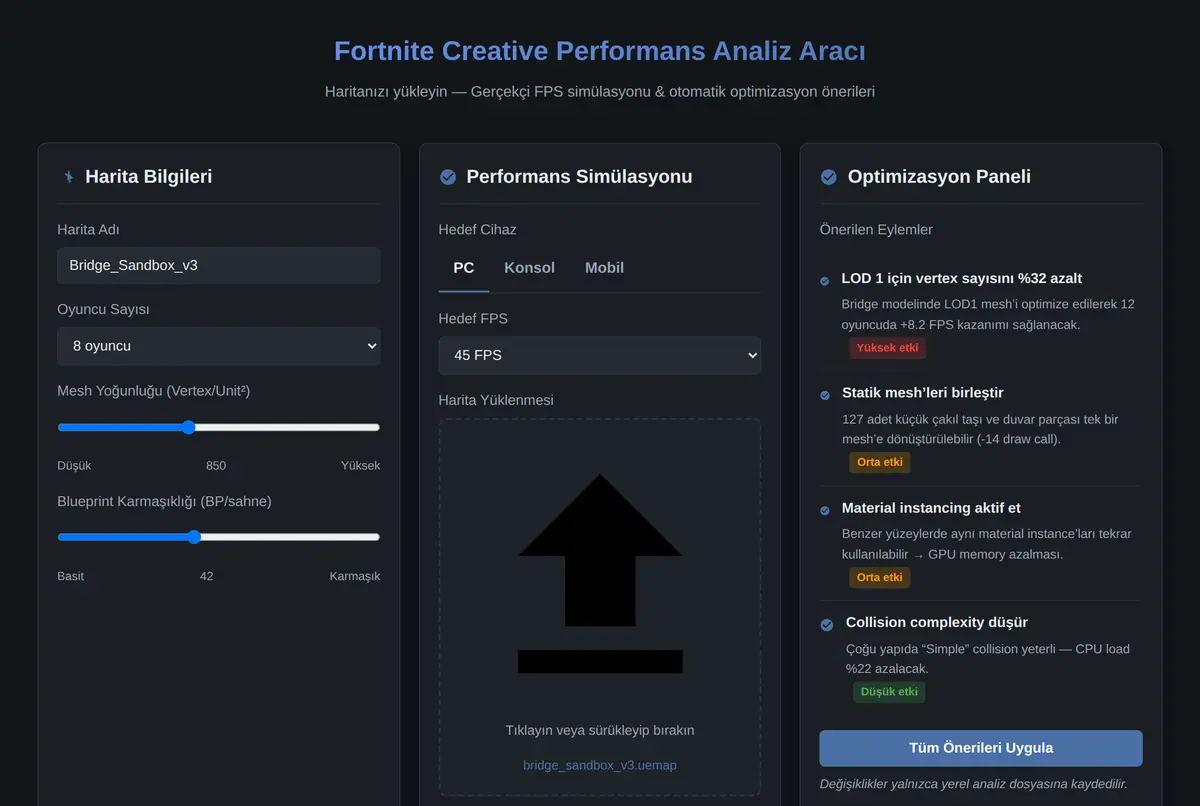Click the Düşük etki badge
Image resolution: width=1200 pixels, height=806 pixels.
click(x=889, y=692)
